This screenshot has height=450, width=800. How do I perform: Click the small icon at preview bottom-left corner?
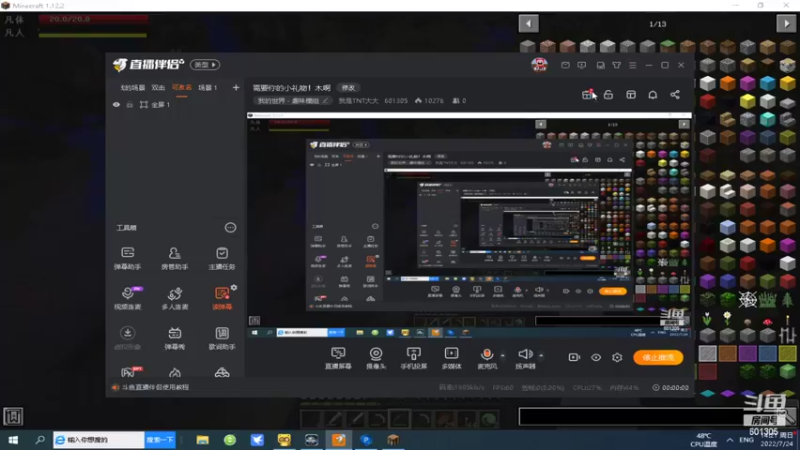[254, 320]
